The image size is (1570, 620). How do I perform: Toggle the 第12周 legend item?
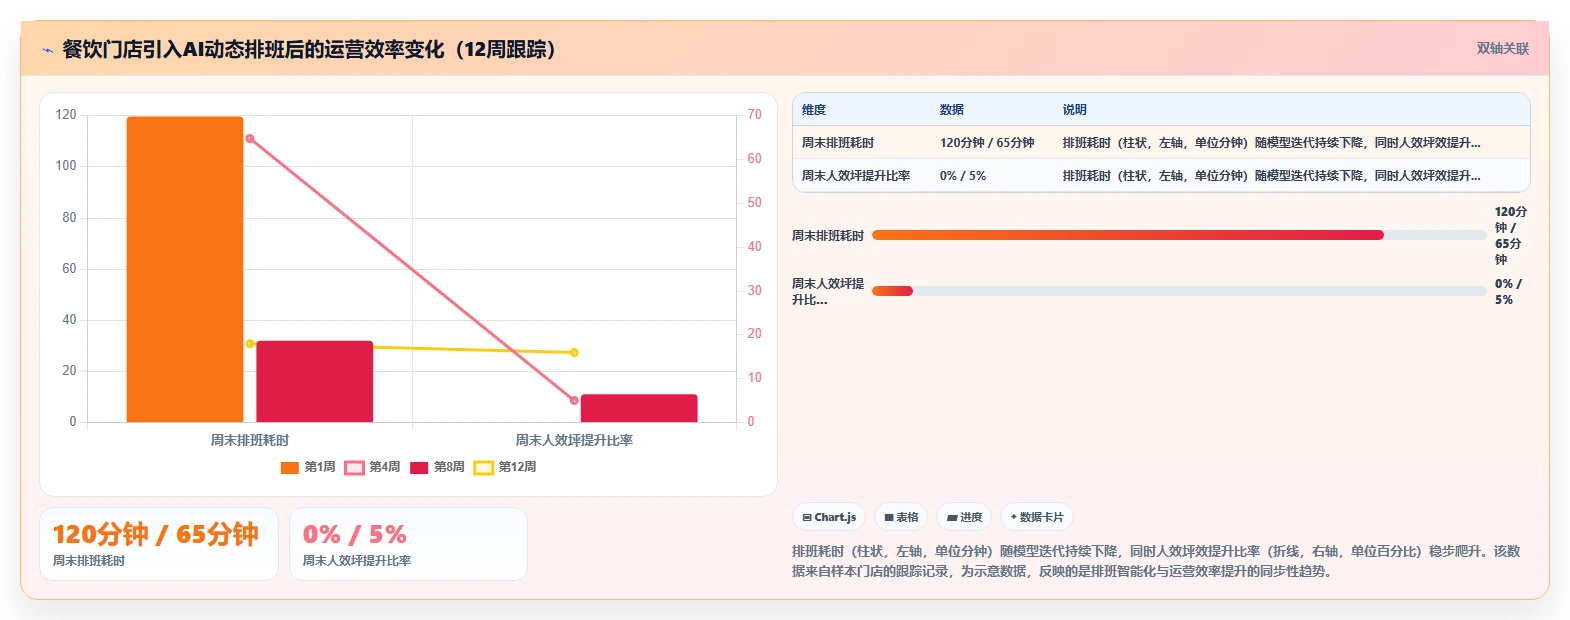tap(505, 467)
